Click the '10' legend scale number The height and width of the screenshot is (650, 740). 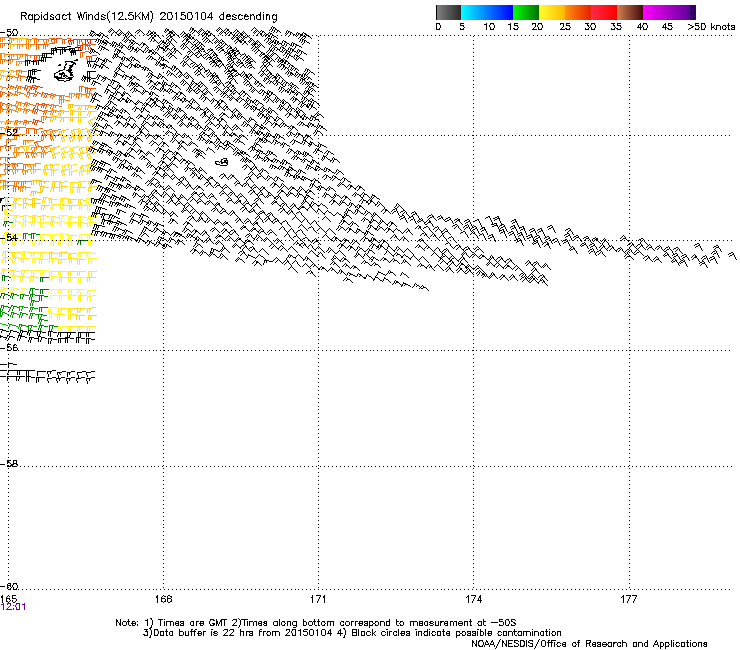pos(489,27)
